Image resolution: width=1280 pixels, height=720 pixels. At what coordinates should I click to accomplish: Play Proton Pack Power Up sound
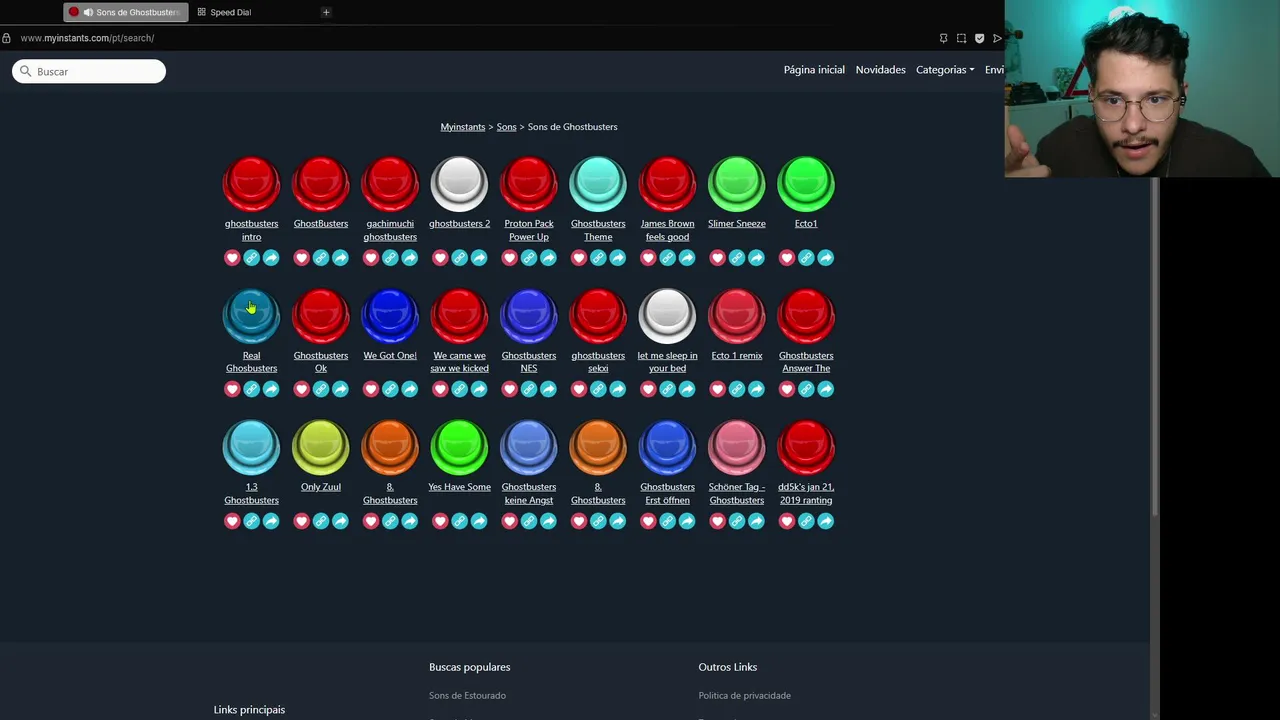[529, 184]
